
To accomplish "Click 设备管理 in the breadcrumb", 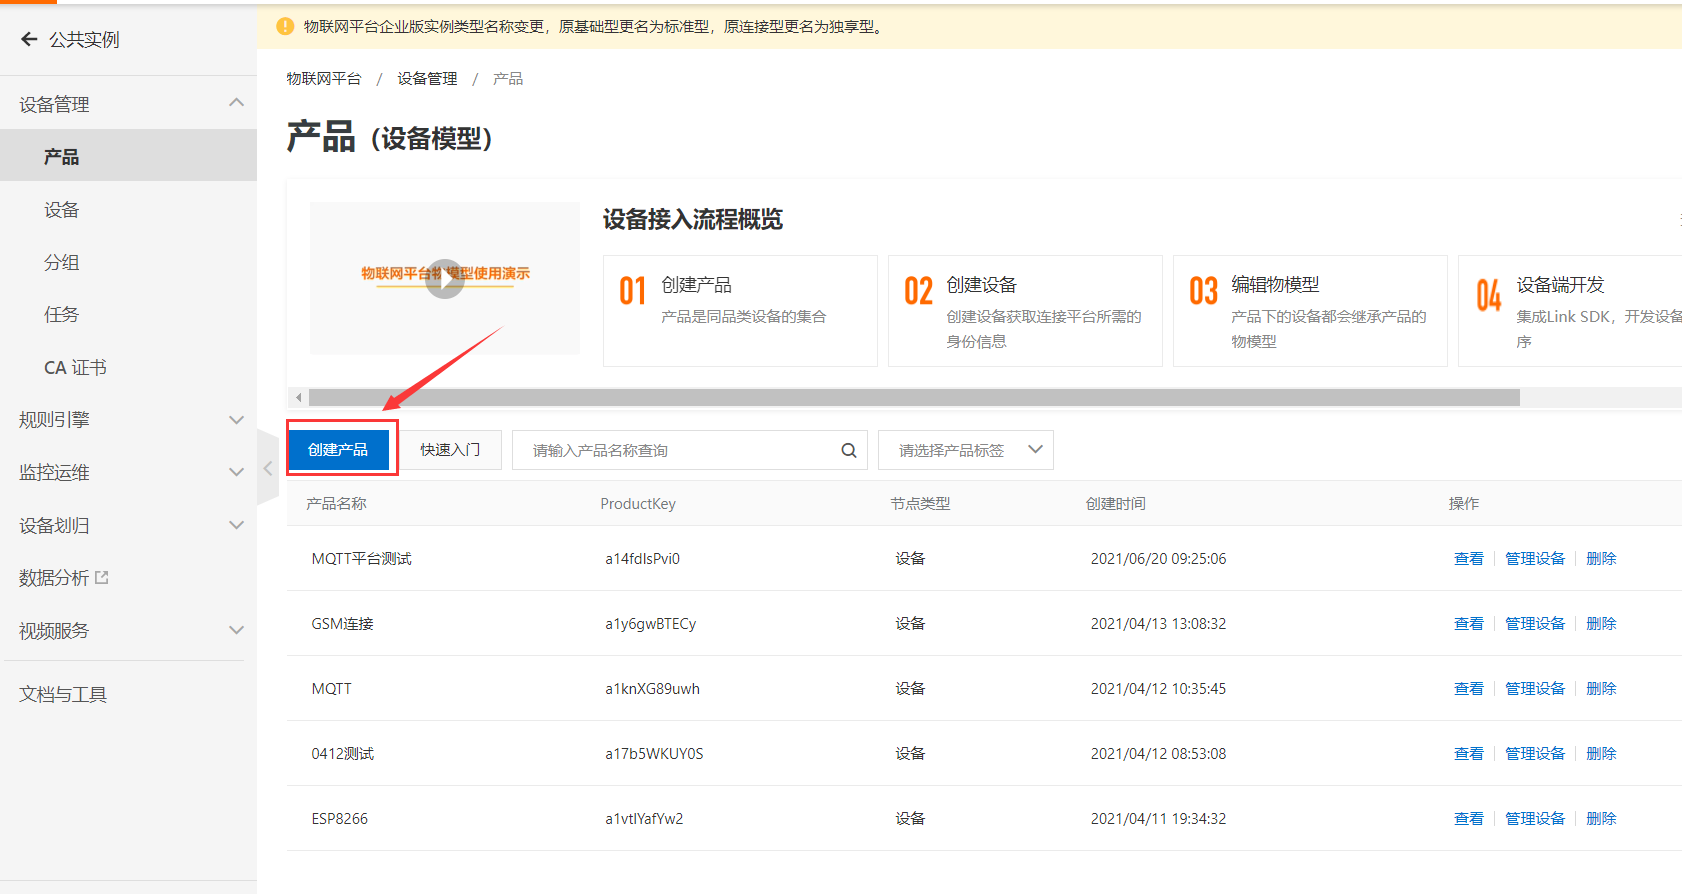I will click(427, 78).
